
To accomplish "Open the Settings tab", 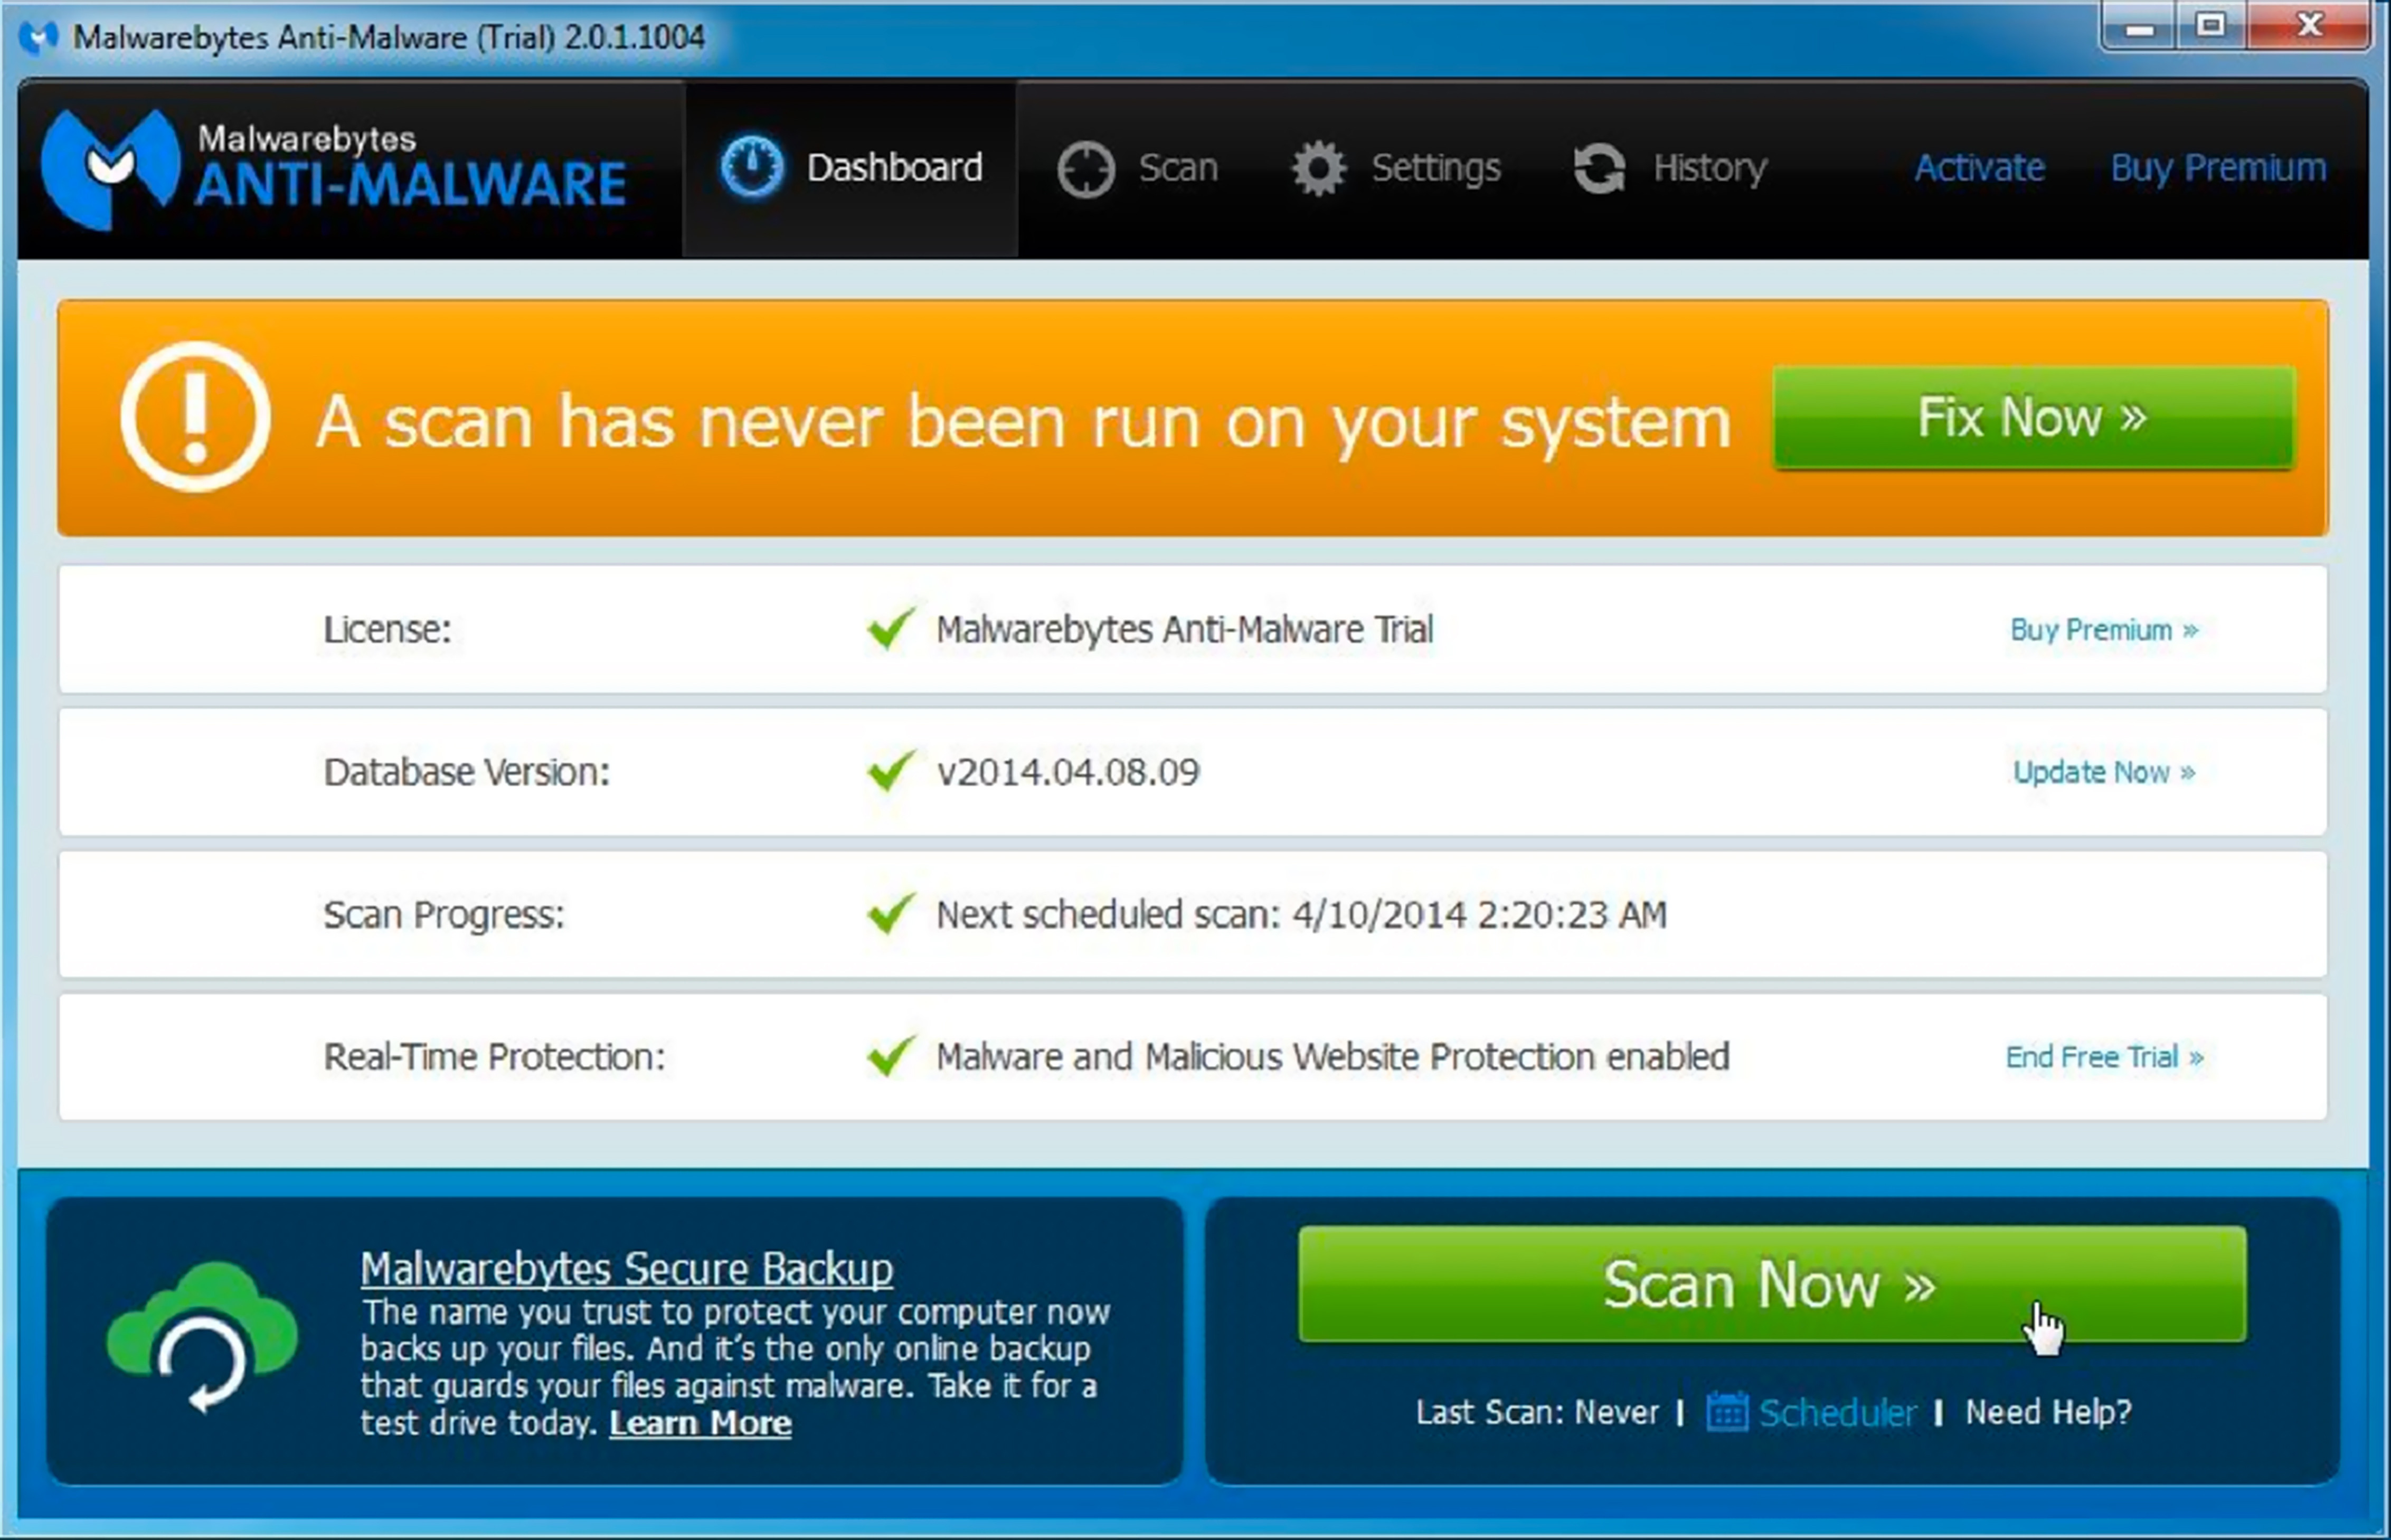I will [1435, 168].
